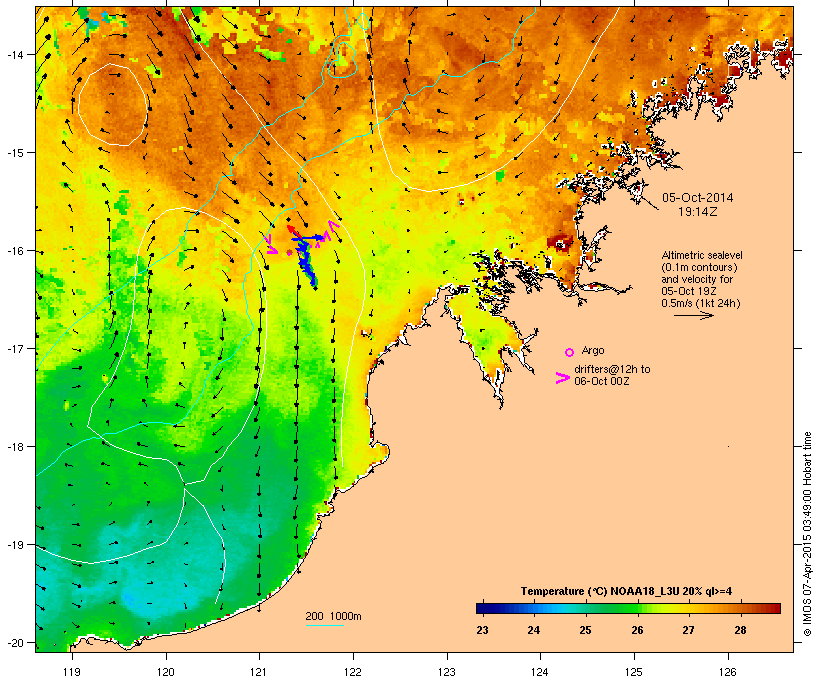The image size is (820, 680).
Task: Click latitude axis label -17
Action: (x=15, y=348)
